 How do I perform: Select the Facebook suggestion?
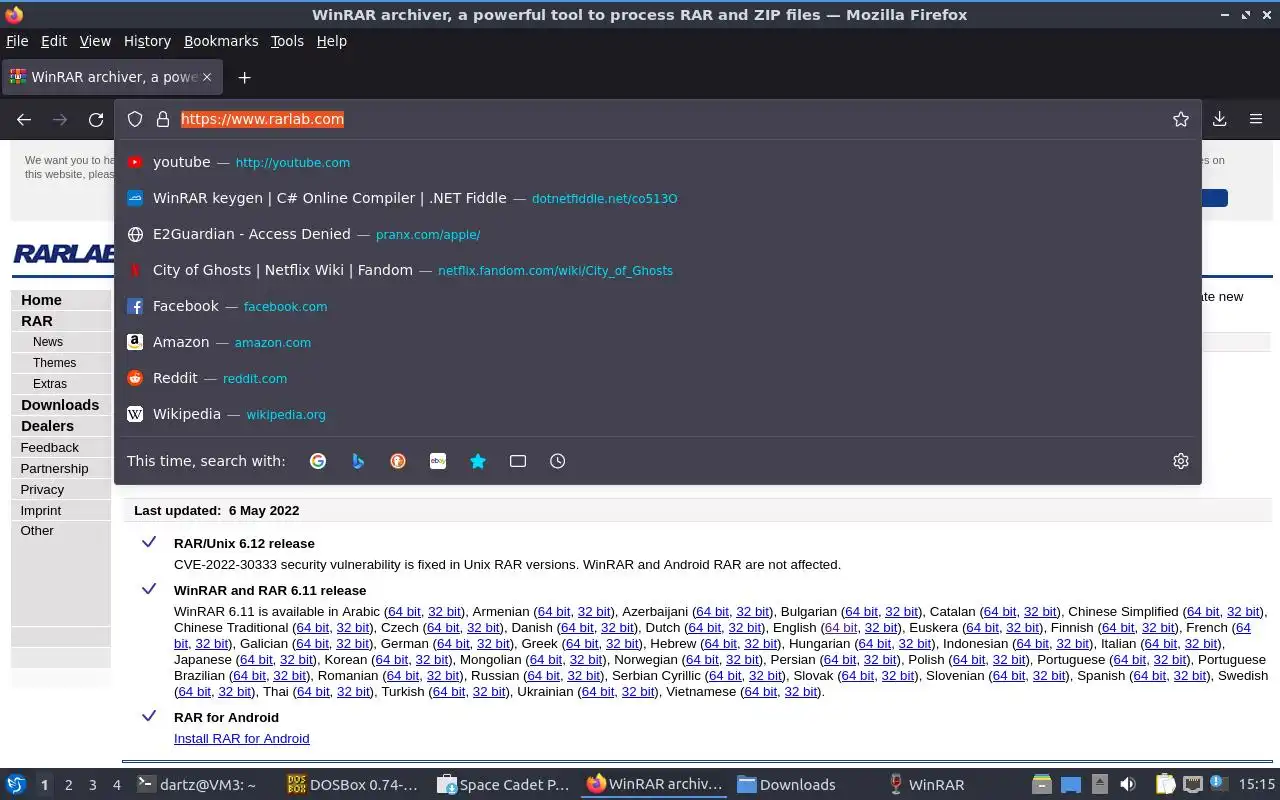click(658, 306)
